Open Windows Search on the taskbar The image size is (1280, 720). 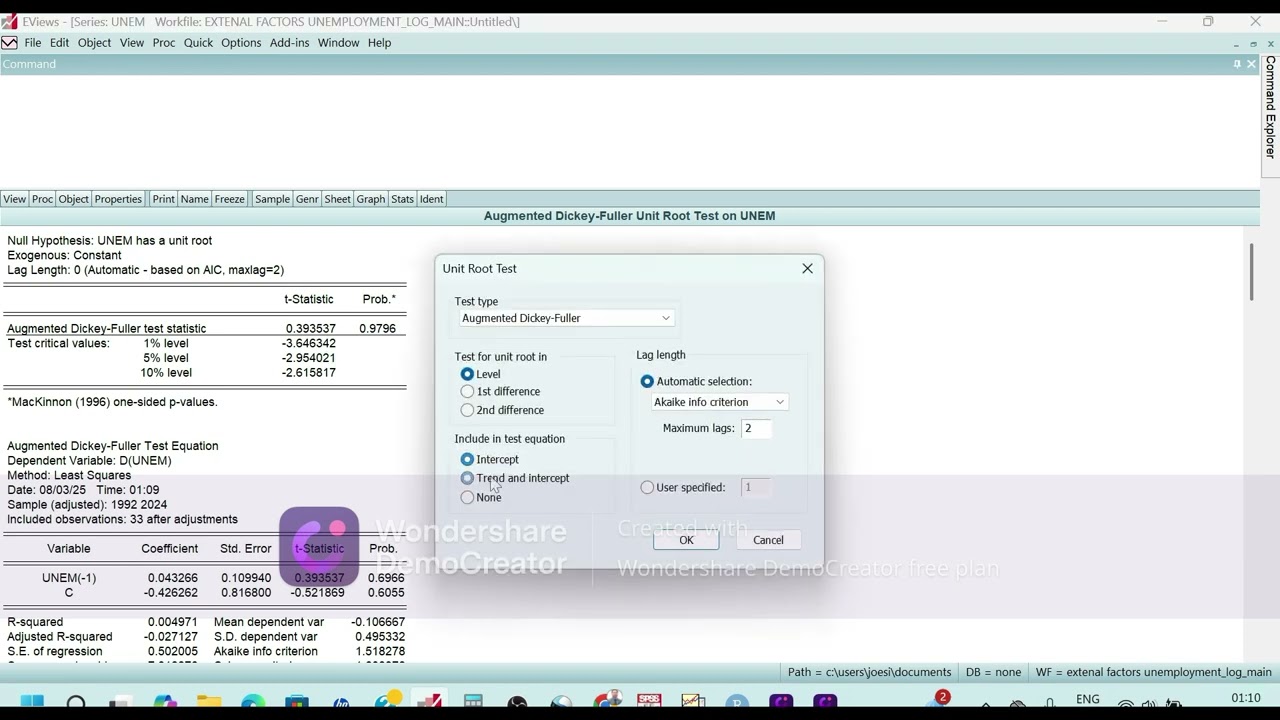(76, 702)
